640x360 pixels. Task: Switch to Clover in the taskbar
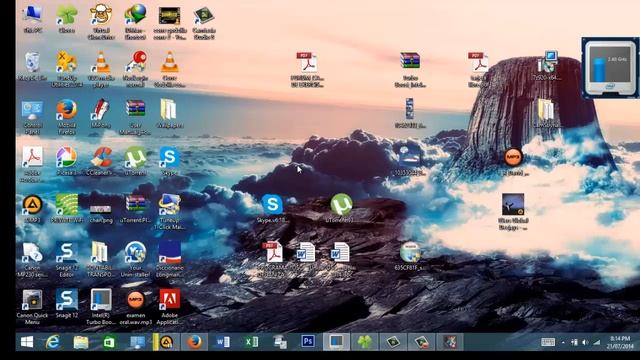click(364, 342)
